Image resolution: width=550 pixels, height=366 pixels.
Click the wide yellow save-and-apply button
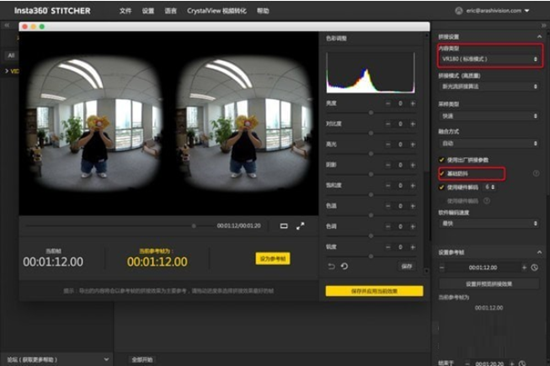(x=374, y=291)
